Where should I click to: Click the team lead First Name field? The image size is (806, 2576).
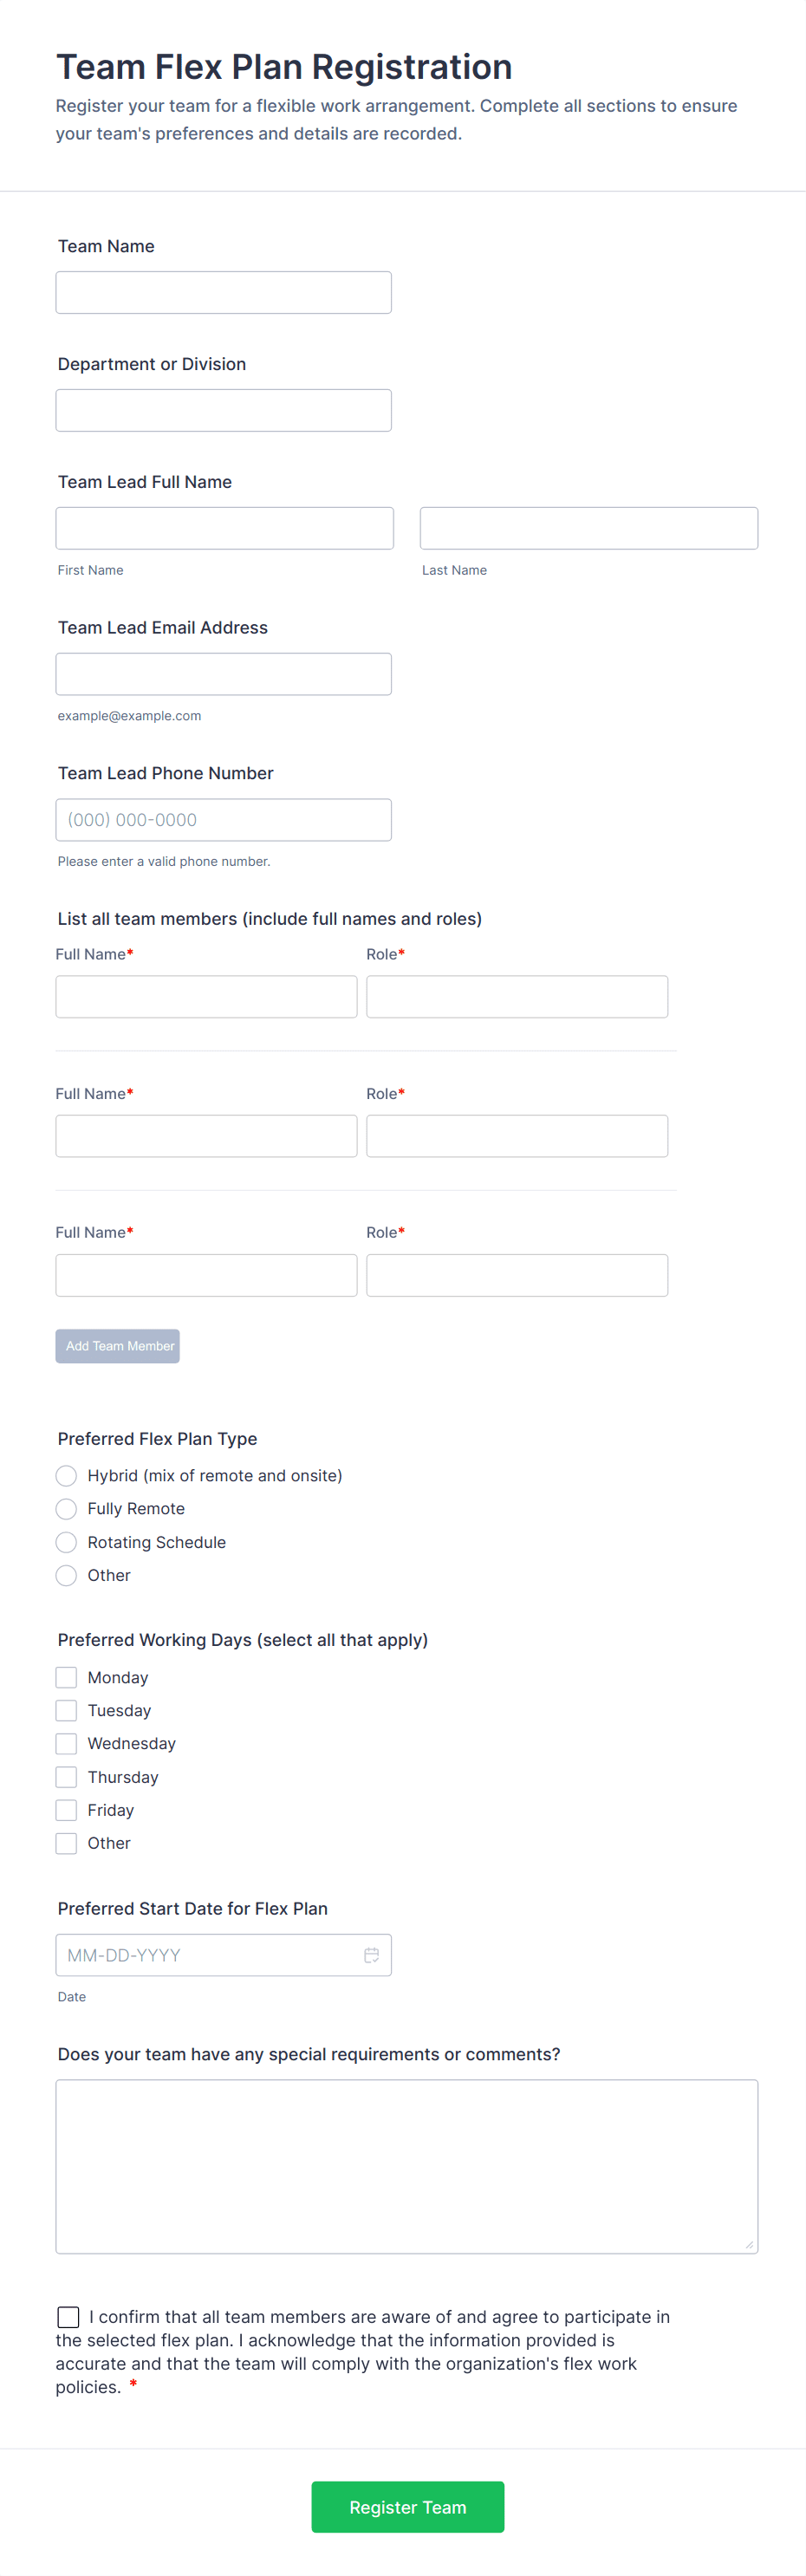click(224, 528)
